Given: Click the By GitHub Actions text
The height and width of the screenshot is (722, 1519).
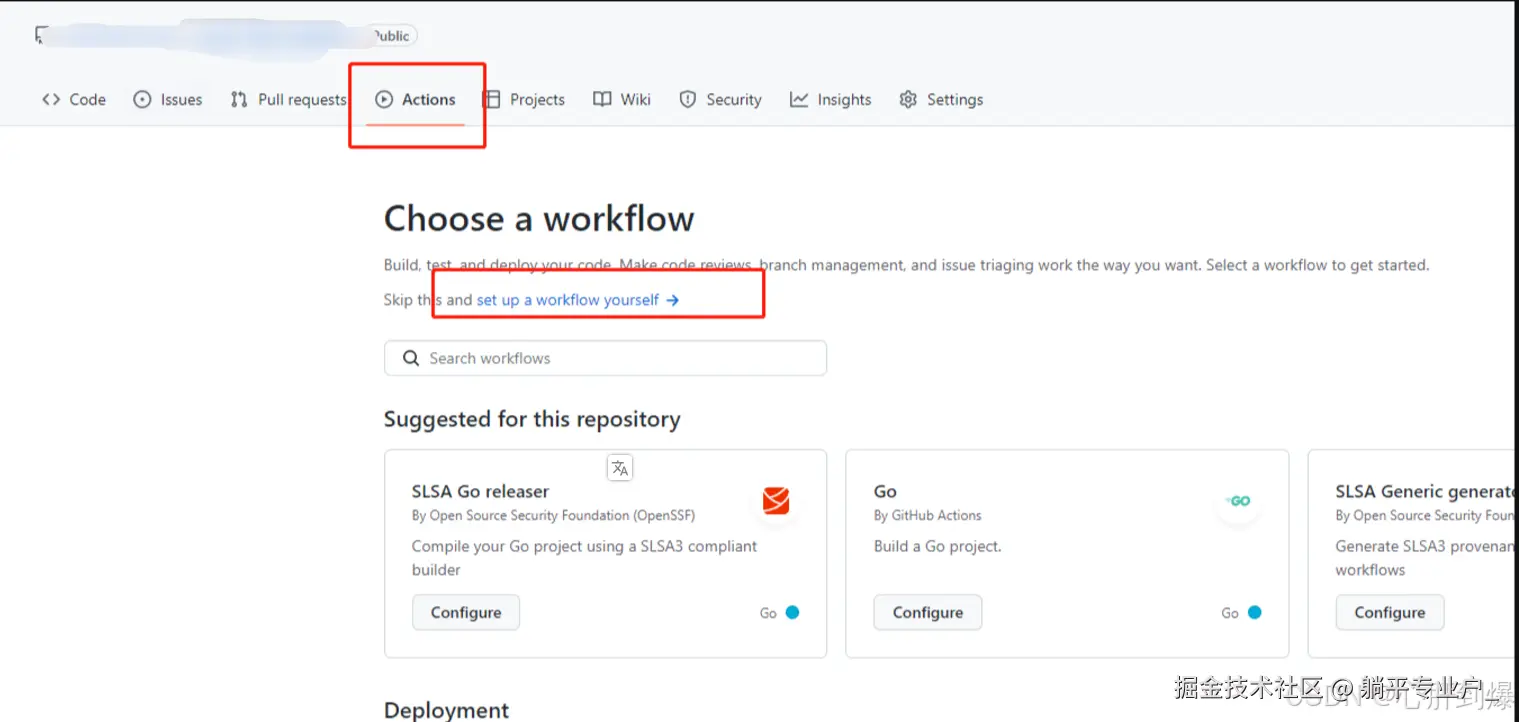Looking at the screenshot, I should pos(928,515).
